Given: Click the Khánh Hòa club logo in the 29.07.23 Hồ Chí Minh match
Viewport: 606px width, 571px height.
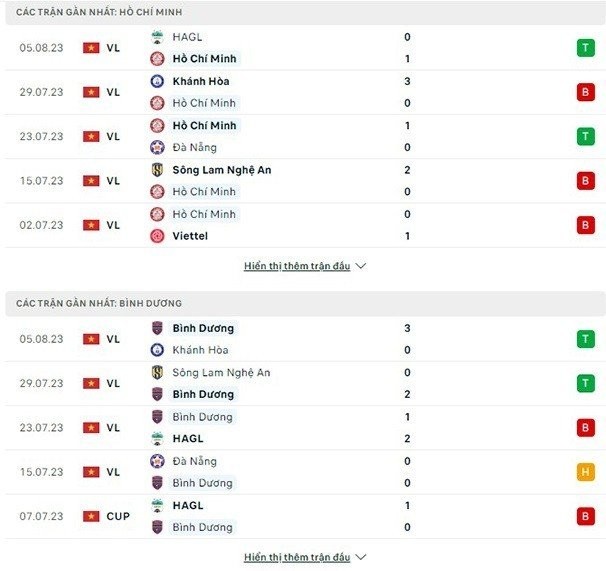Looking at the screenshot, I should pyautogui.click(x=157, y=81).
